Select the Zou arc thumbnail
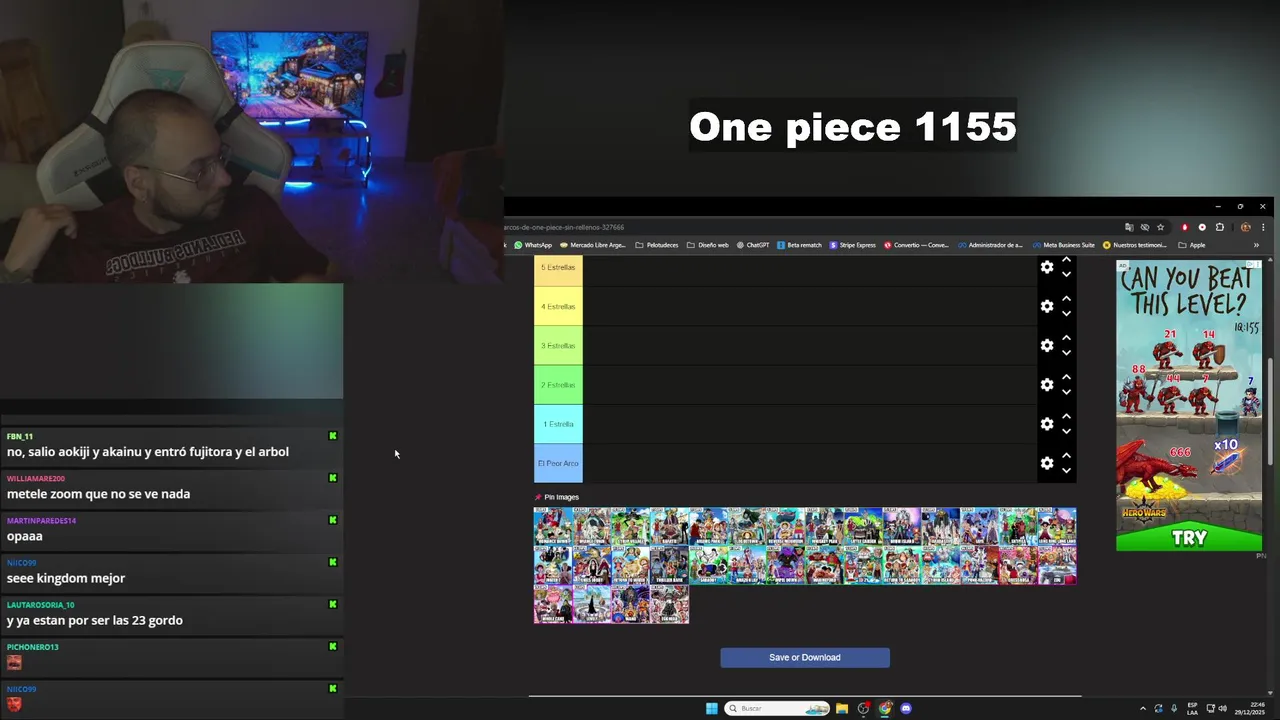 [x=1057, y=565]
